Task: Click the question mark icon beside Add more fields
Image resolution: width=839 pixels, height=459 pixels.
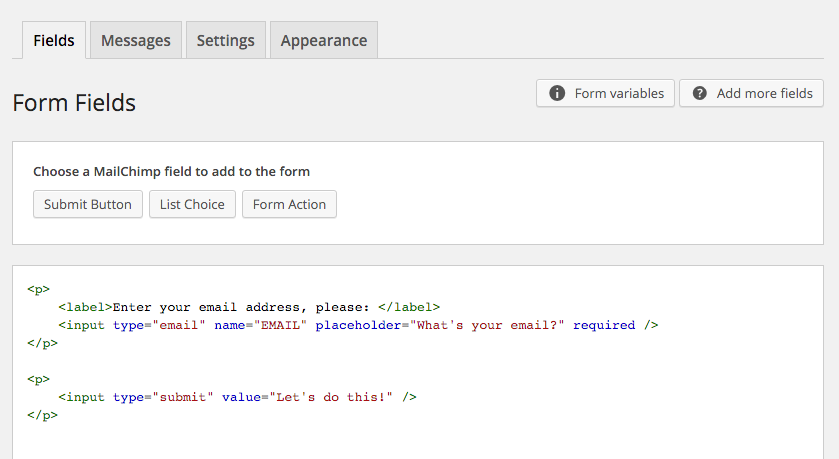Action: [x=699, y=93]
